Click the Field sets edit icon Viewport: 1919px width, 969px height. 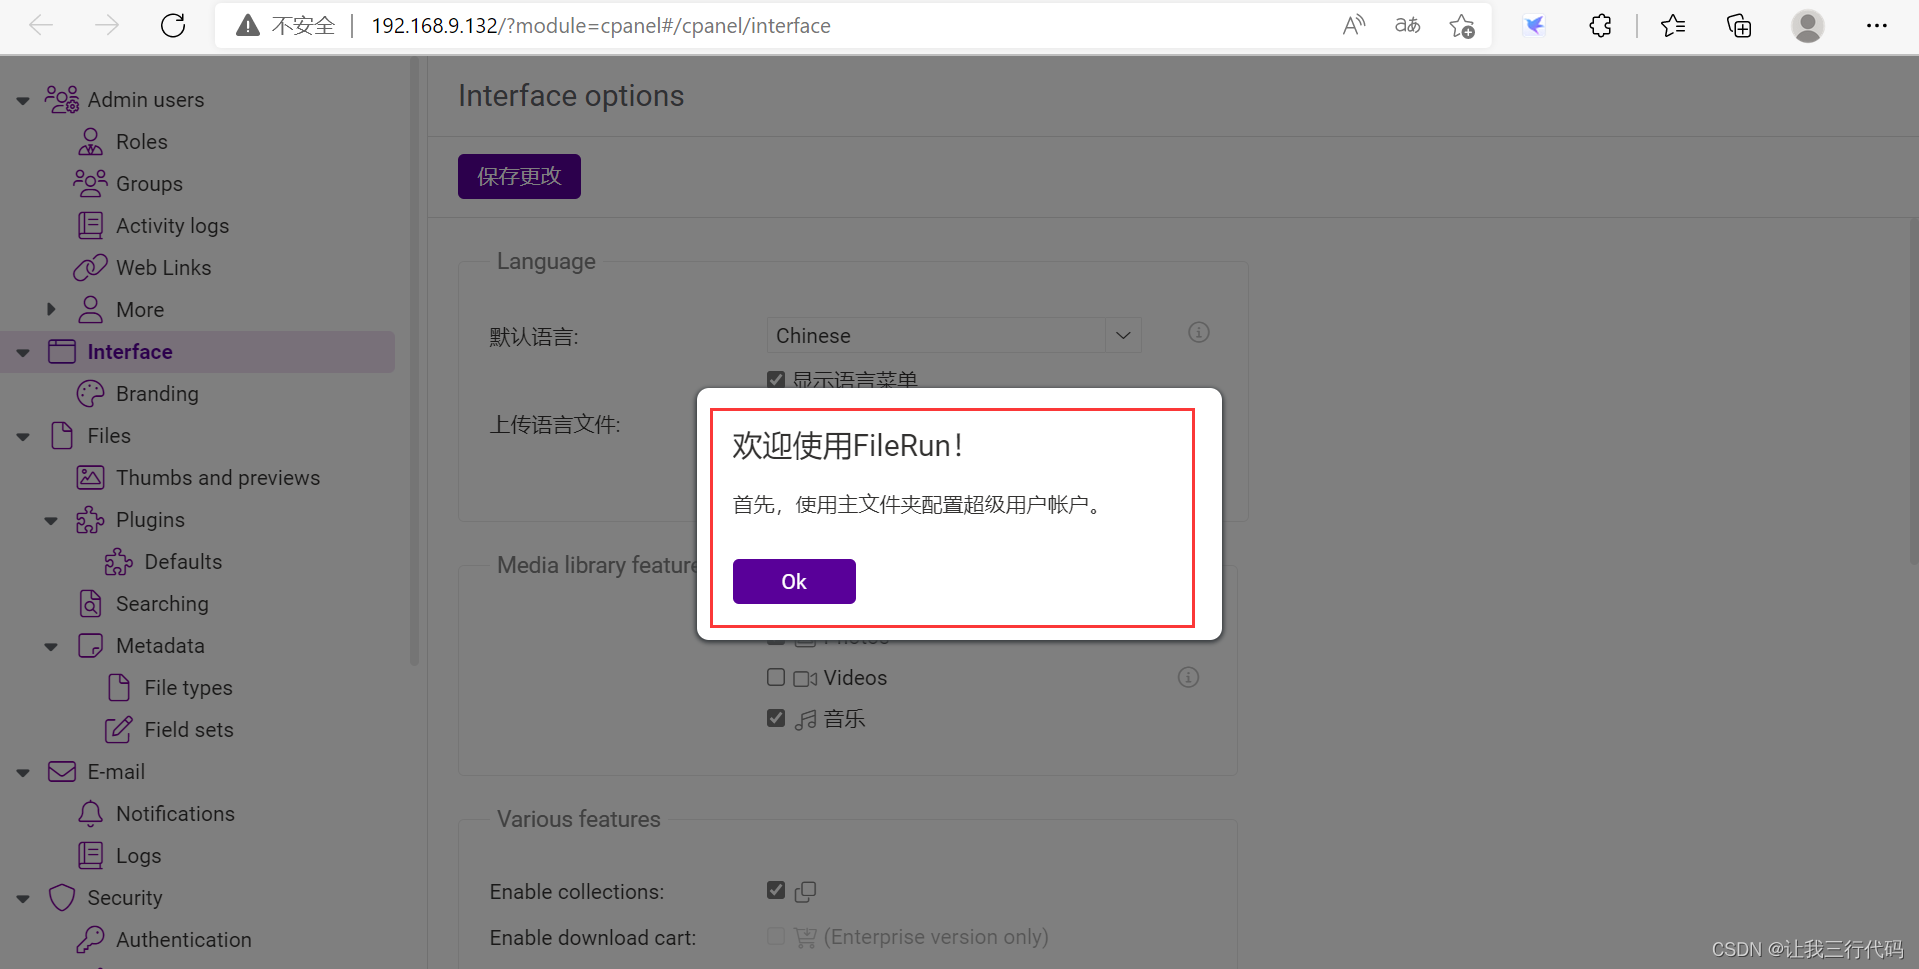click(118, 729)
